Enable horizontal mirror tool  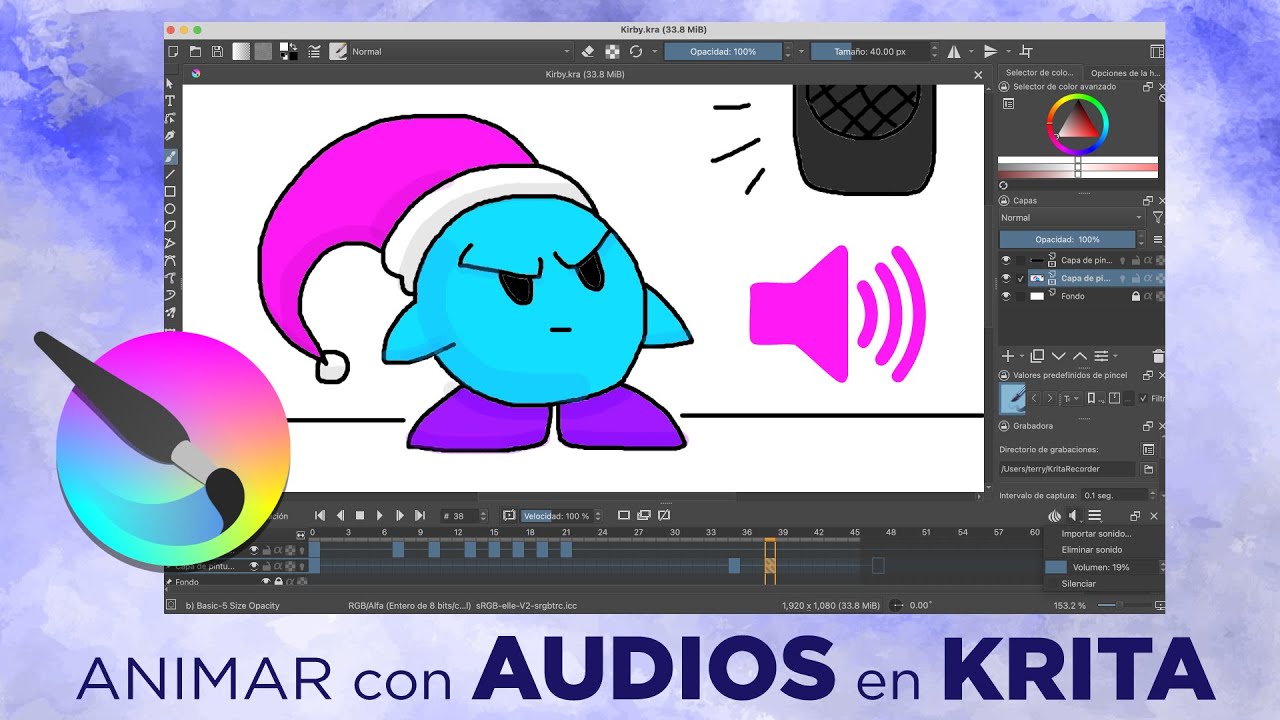point(954,51)
